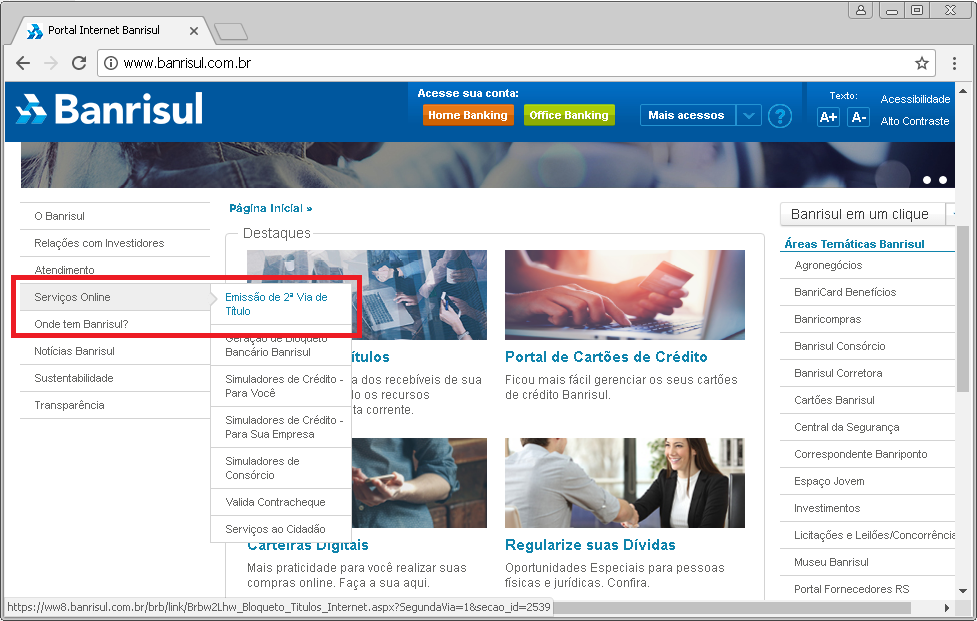The width and height of the screenshot is (977, 621).
Task: Click the Home Banking button
Action: [x=468, y=115]
